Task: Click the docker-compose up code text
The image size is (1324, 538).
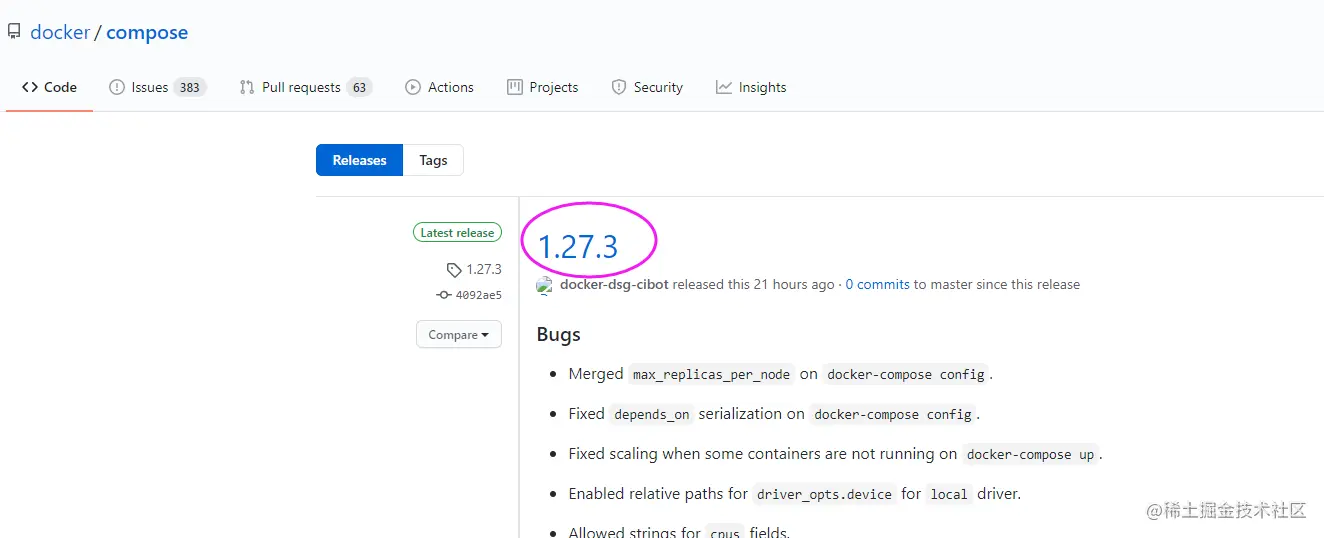Action: 1031,454
